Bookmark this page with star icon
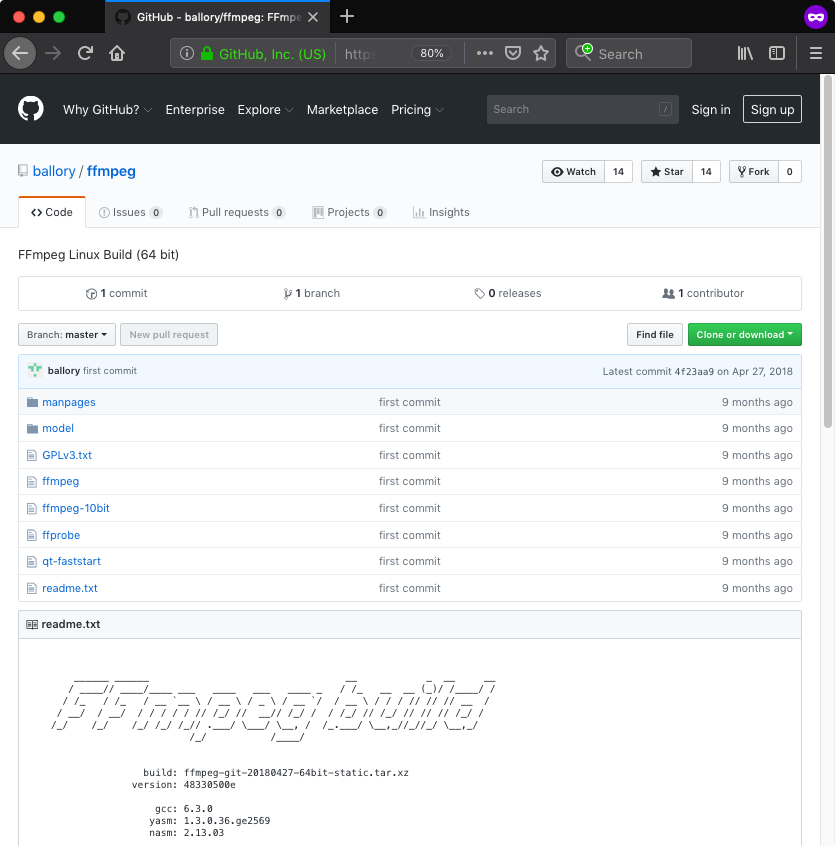This screenshot has width=835, height=846. 540,53
